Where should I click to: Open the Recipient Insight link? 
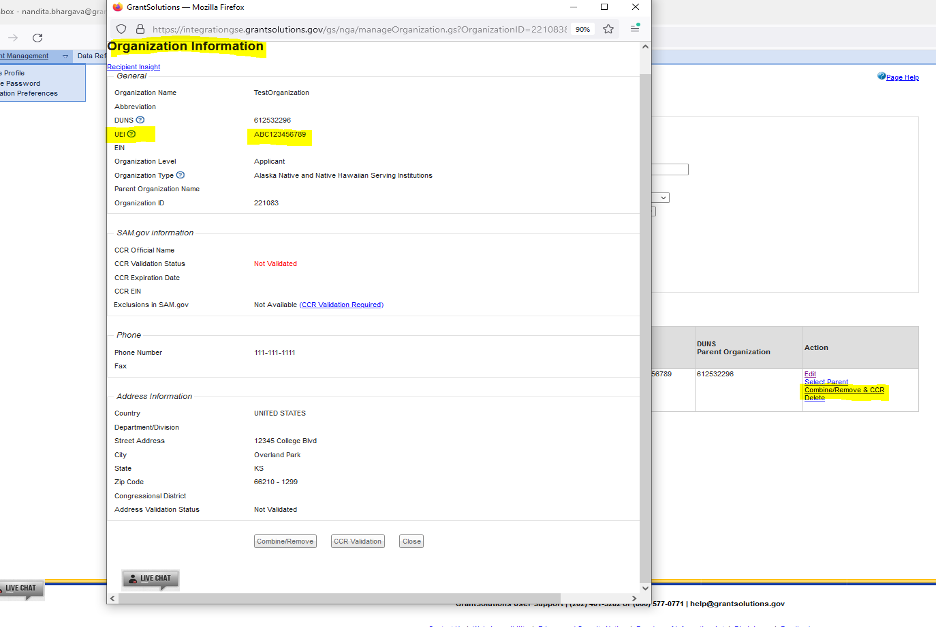click(133, 67)
